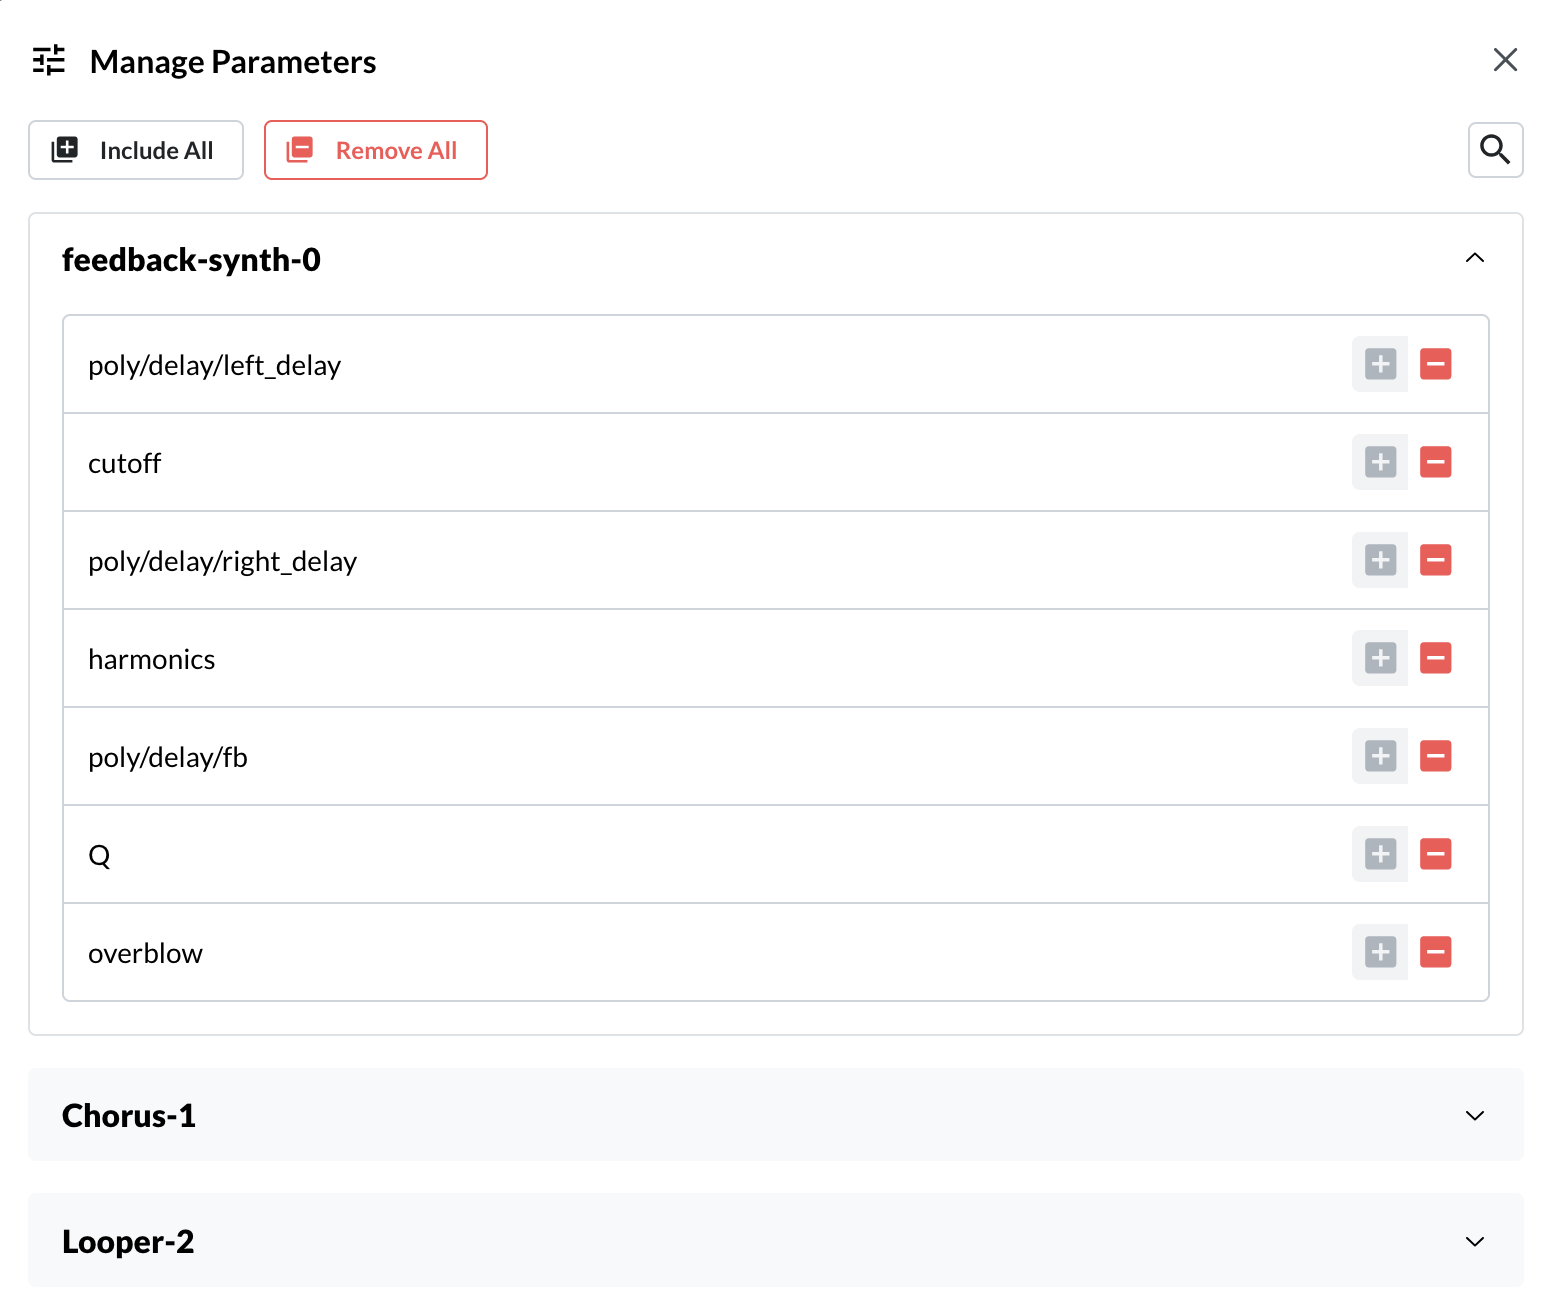Collapse the feedback-synth-0 section chevron
Viewport: 1548px width, 1312px height.
click(1474, 258)
